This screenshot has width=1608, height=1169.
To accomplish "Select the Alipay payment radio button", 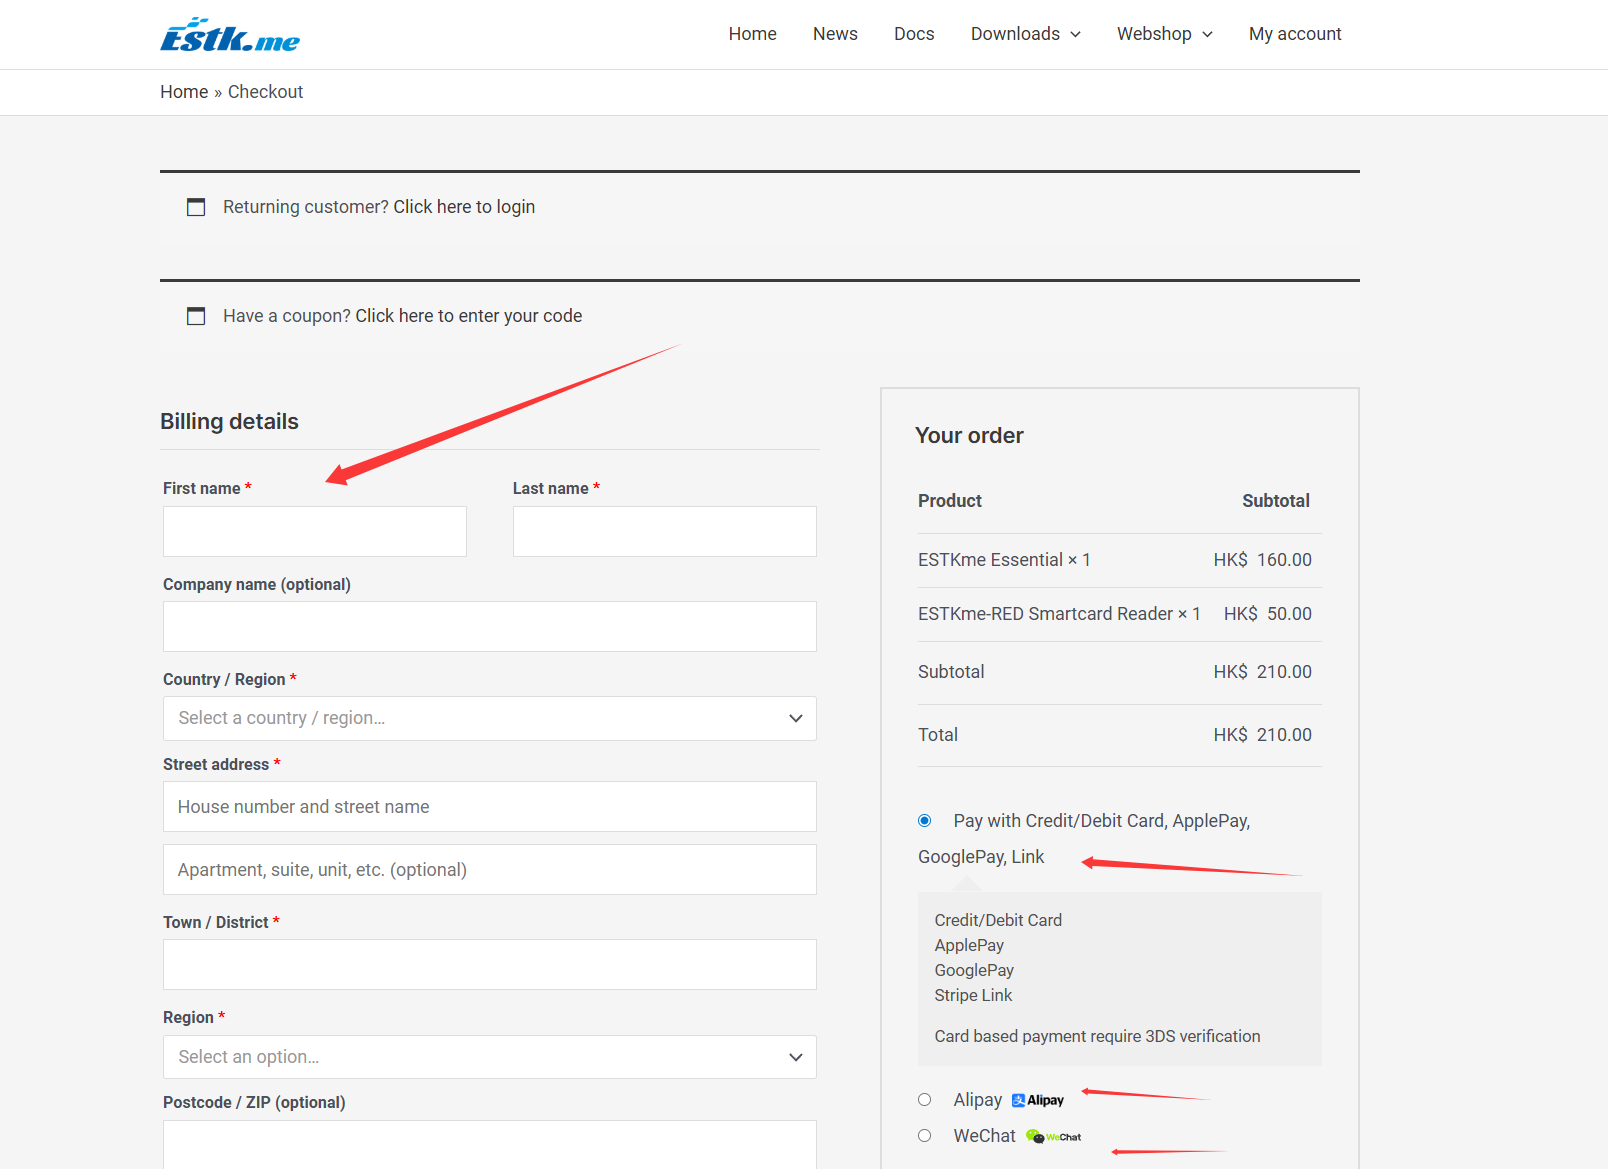I will point(925,1100).
